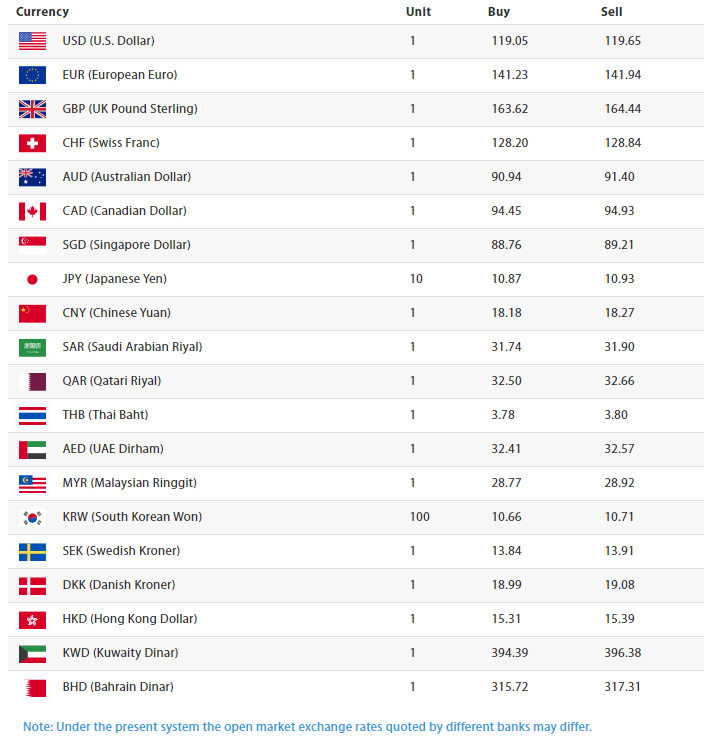Select the Buy column header
704x738 pixels.
[499, 12]
